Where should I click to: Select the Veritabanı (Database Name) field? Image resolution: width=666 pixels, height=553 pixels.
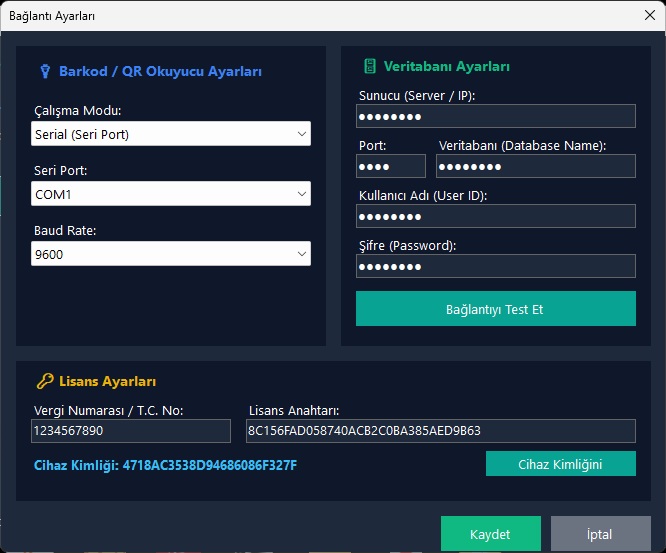tap(536, 166)
